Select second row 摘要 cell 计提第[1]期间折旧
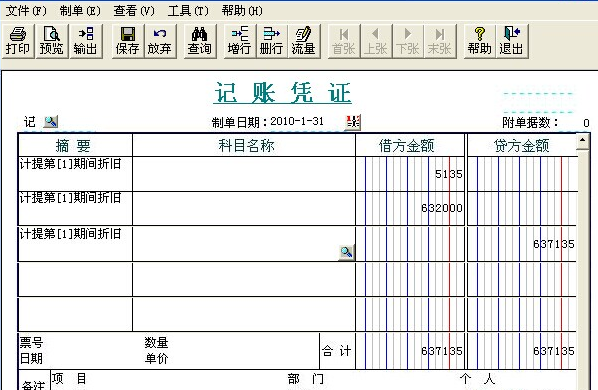The height and width of the screenshot is (390, 598). (75, 208)
